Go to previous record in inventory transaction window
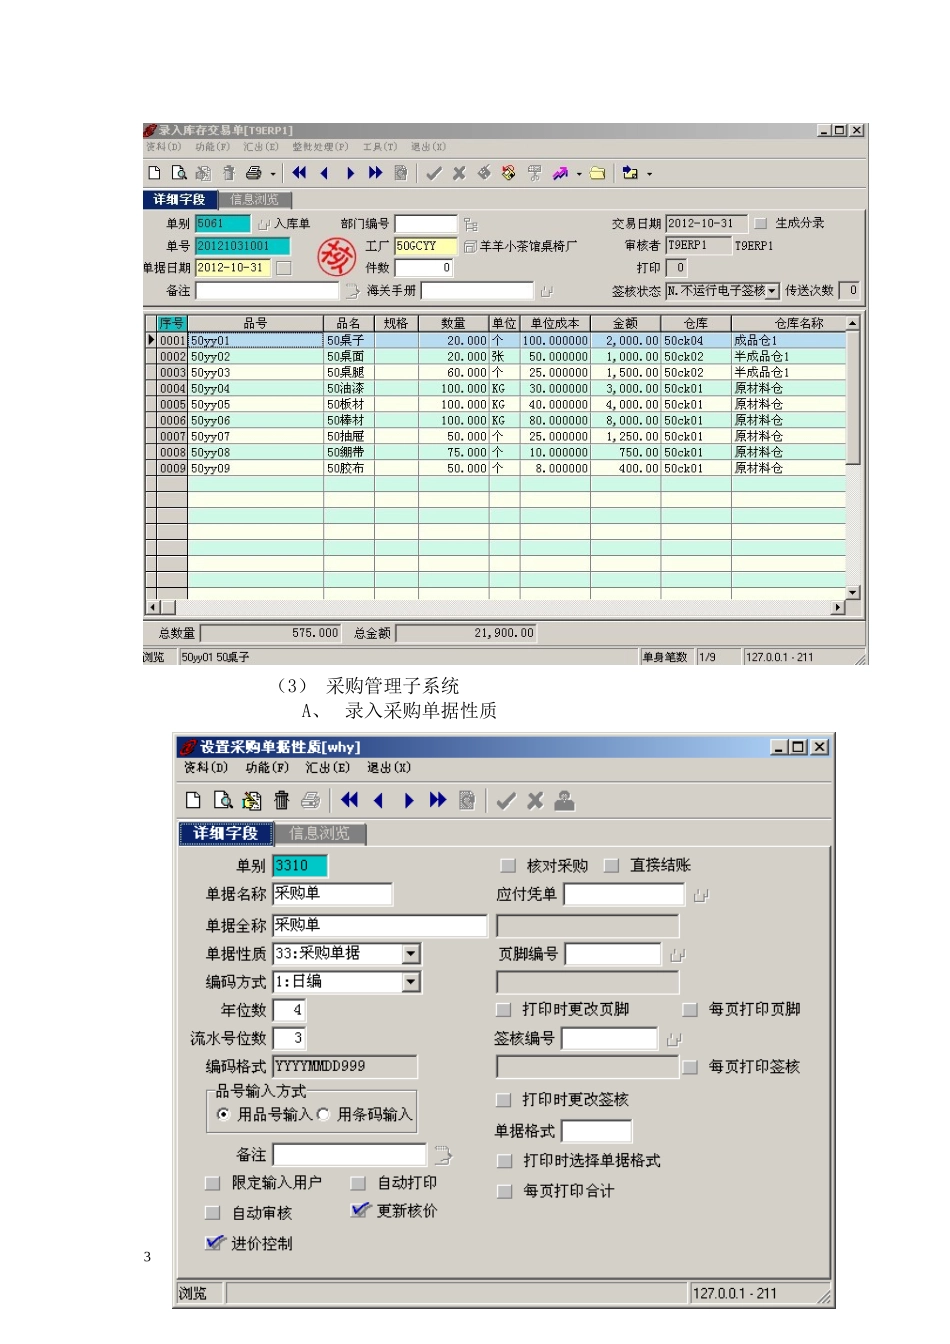This screenshot has width=950, height=1344. coord(324,173)
